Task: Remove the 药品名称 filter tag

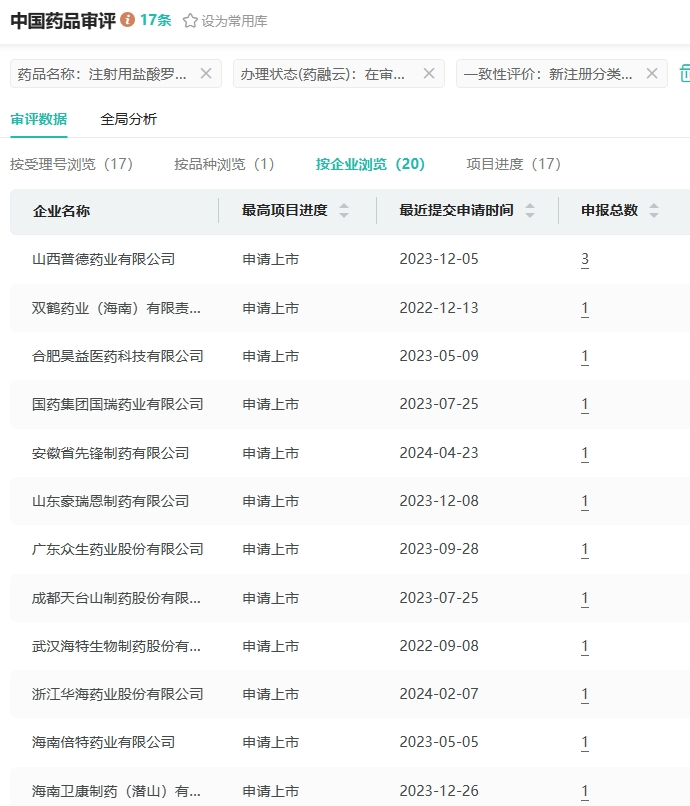Action: [206, 73]
